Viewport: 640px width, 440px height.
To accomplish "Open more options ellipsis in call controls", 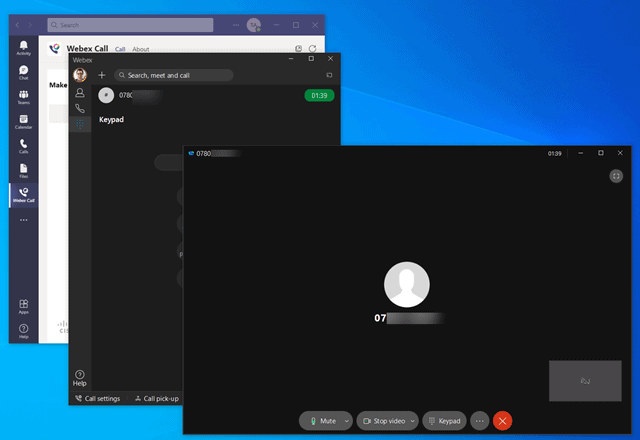I will pyautogui.click(x=480, y=421).
